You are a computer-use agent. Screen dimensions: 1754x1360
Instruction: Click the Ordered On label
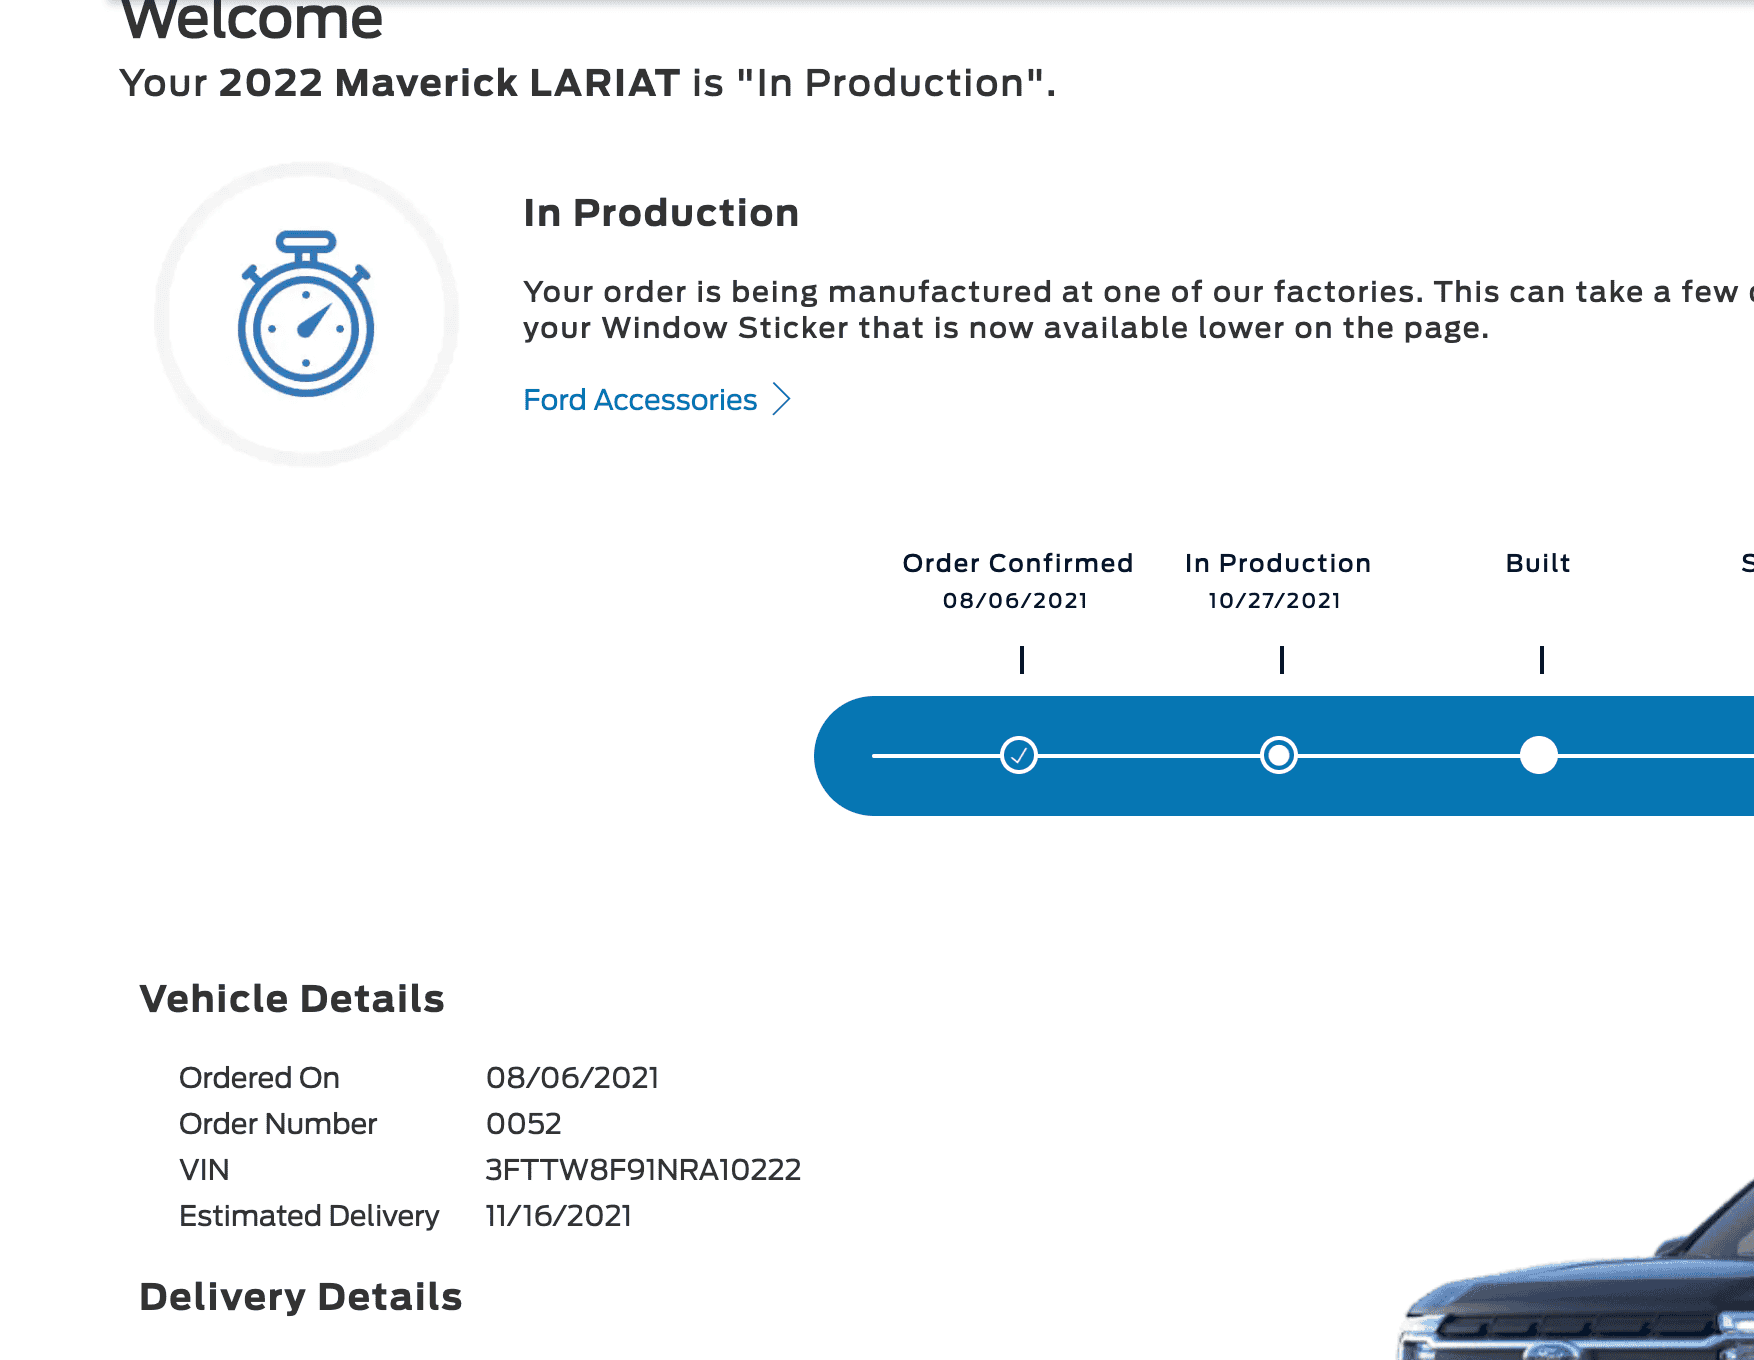tap(259, 1078)
